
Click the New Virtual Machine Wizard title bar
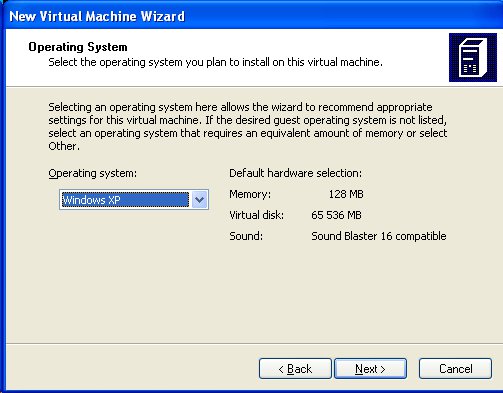251,16
